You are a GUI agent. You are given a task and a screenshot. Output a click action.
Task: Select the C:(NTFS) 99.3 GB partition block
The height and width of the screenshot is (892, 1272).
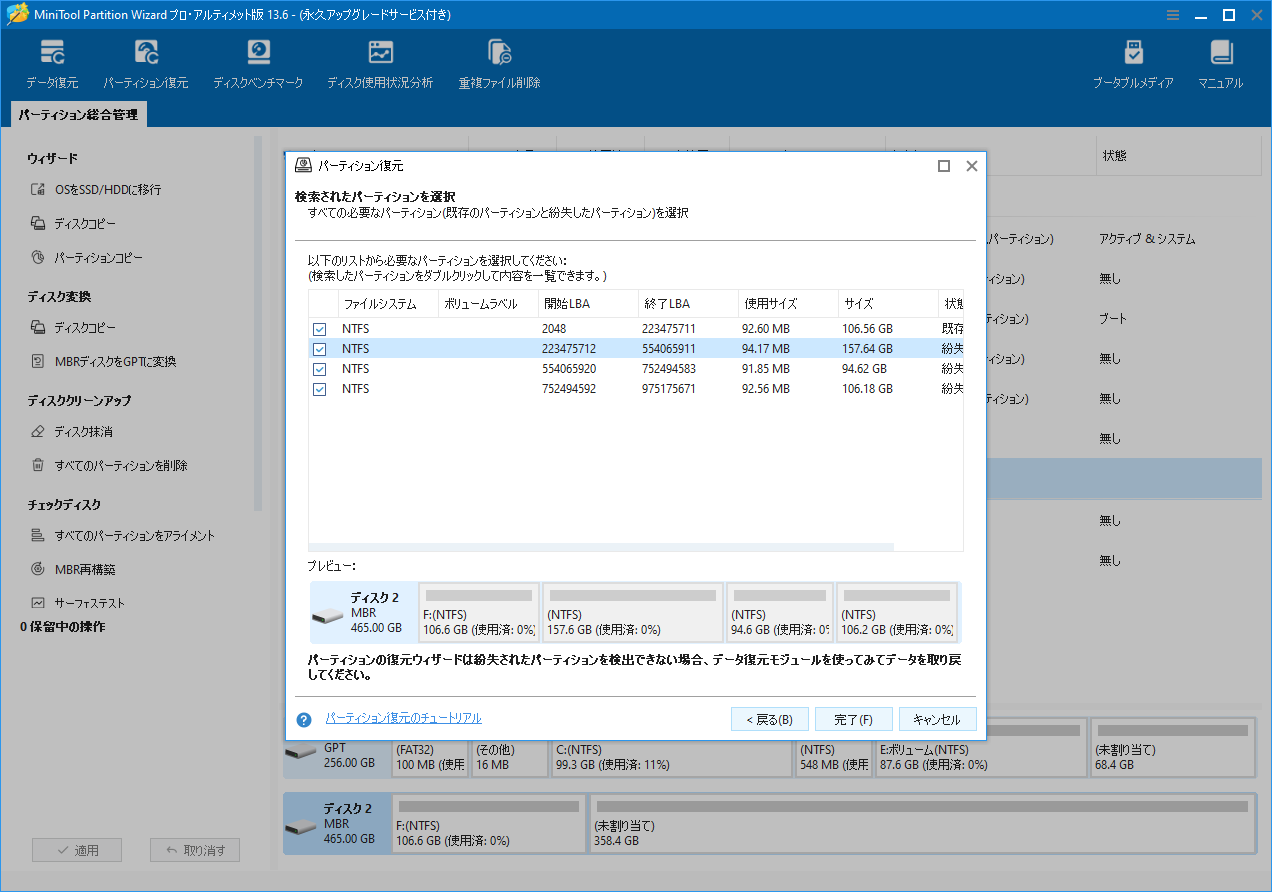(671, 749)
